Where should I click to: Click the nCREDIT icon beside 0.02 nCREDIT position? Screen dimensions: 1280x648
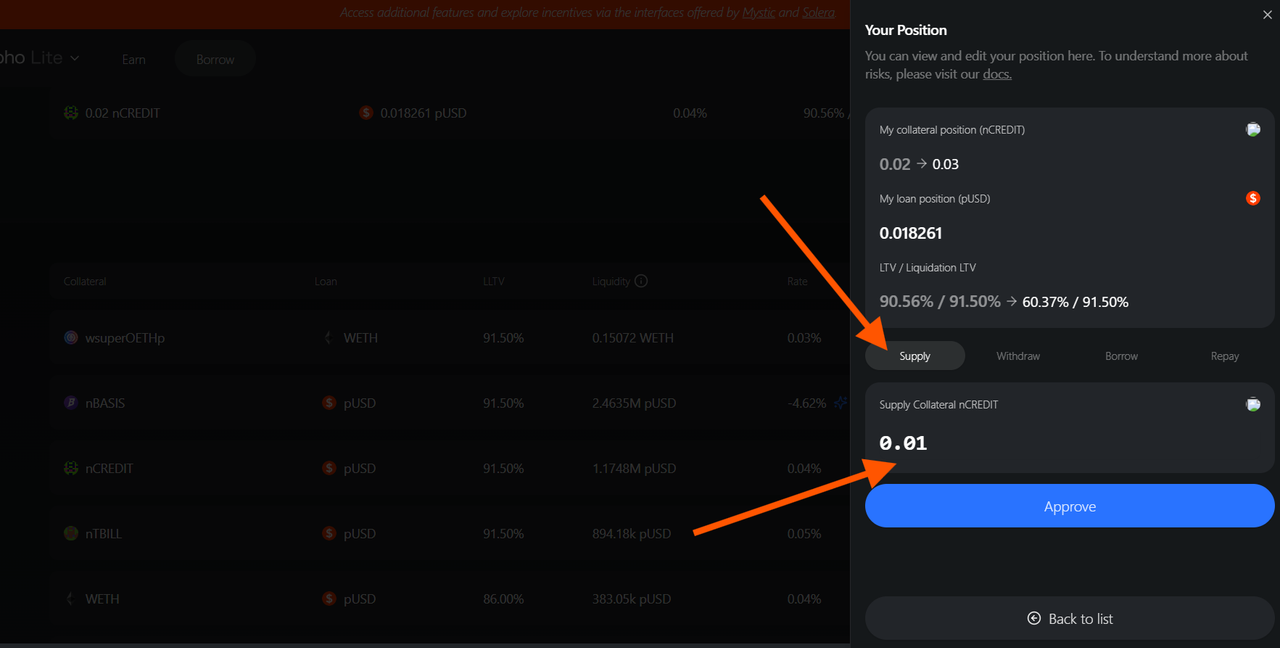71,113
